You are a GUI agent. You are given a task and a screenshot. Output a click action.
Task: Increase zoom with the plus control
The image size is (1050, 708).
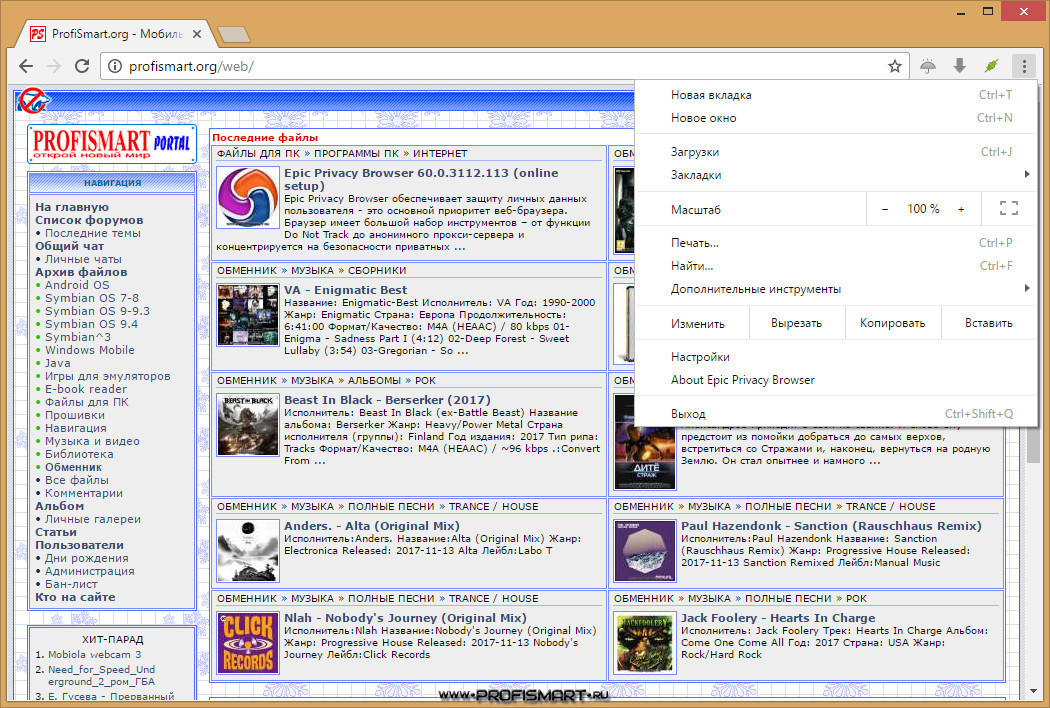click(961, 209)
